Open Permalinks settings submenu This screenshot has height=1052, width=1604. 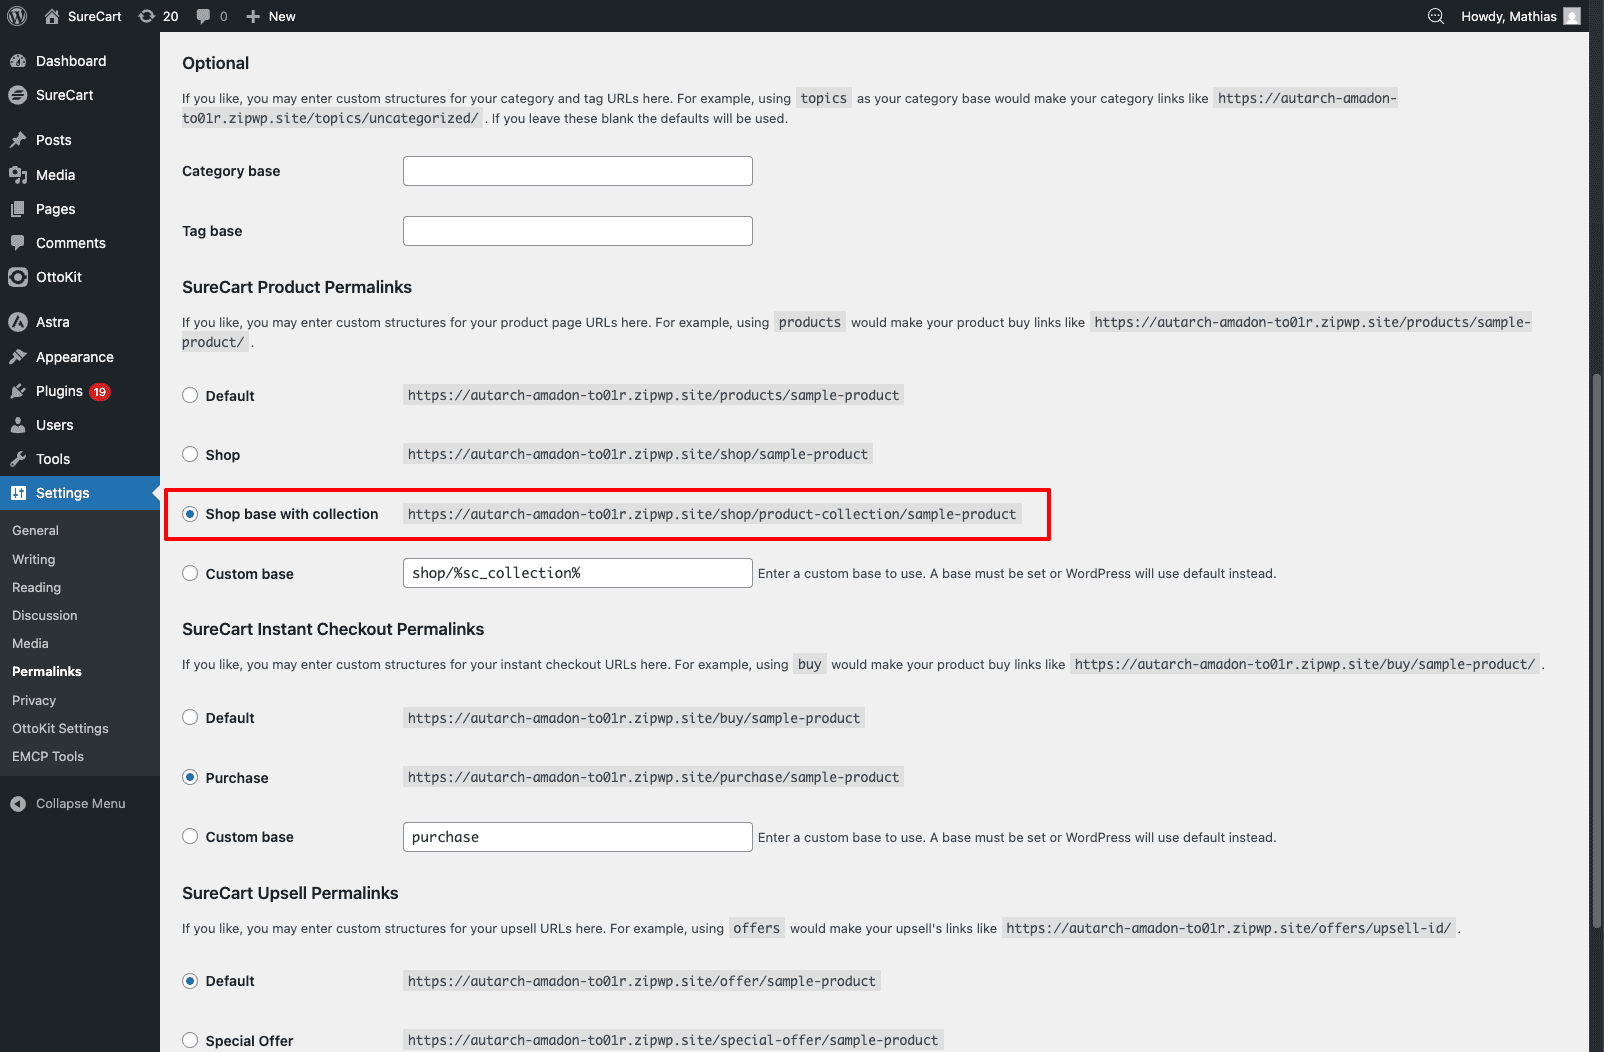point(47,672)
